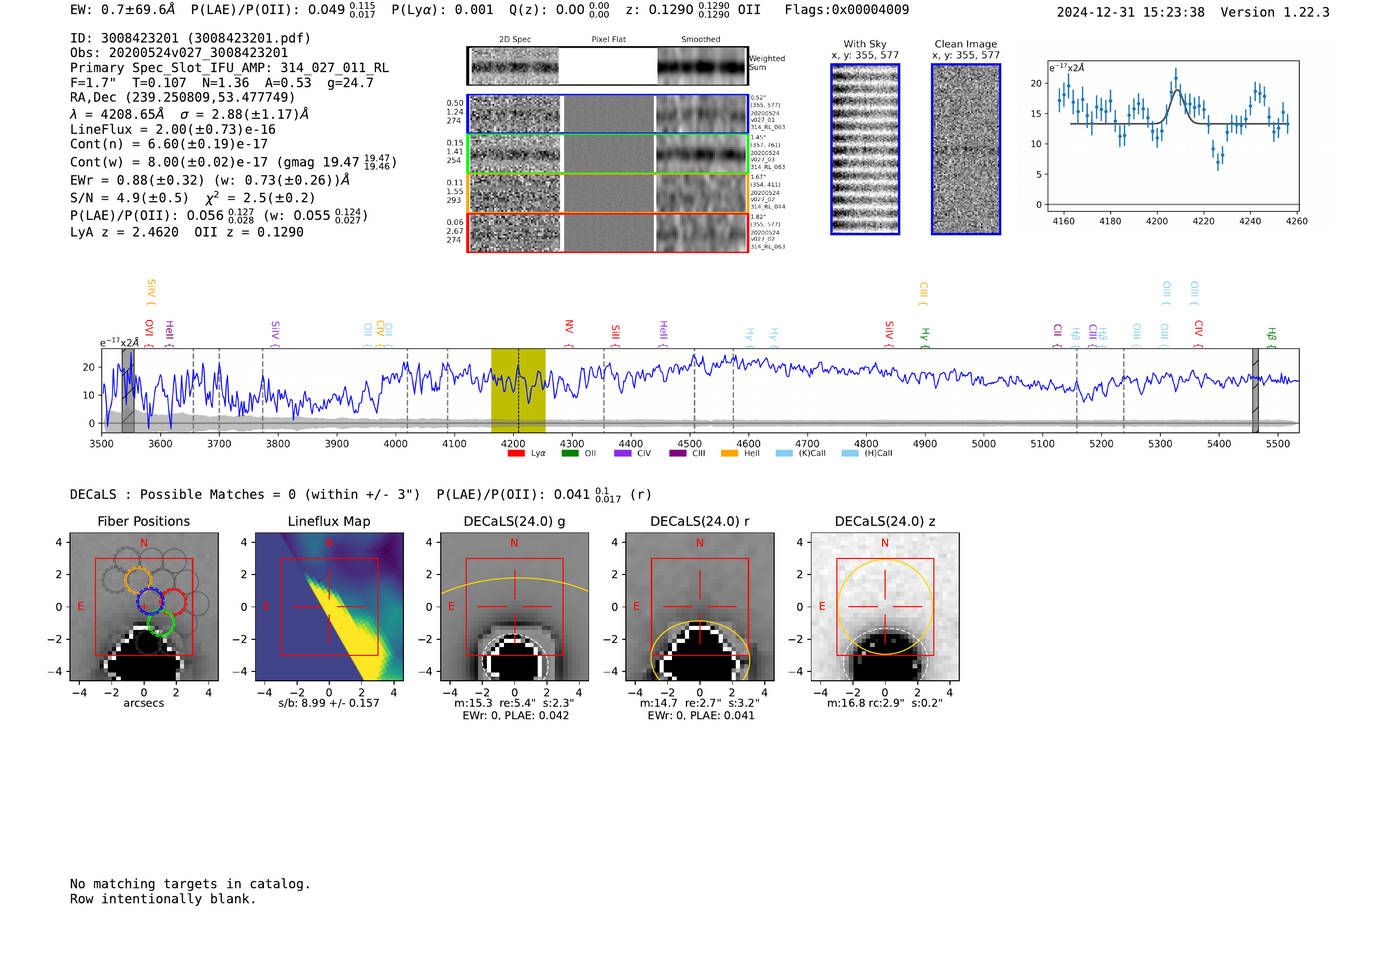Screen dimensions: 1400x953
Task: Select the red-bordered fiber spectrum row
Action: click(607, 233)
